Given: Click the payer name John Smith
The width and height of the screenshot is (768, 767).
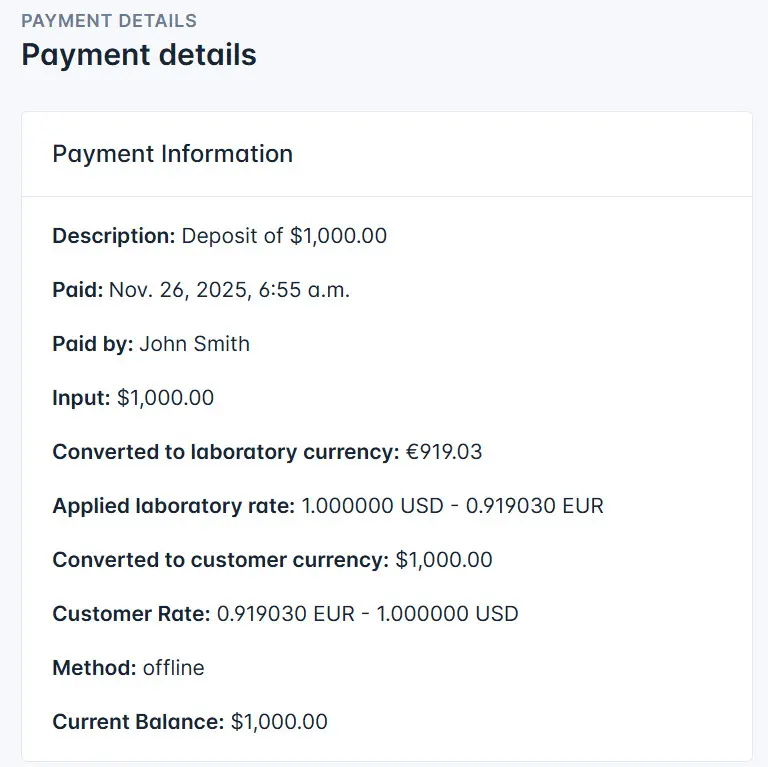Looking at the screenshot, I should pyautogui.click(x=194, y=344).
